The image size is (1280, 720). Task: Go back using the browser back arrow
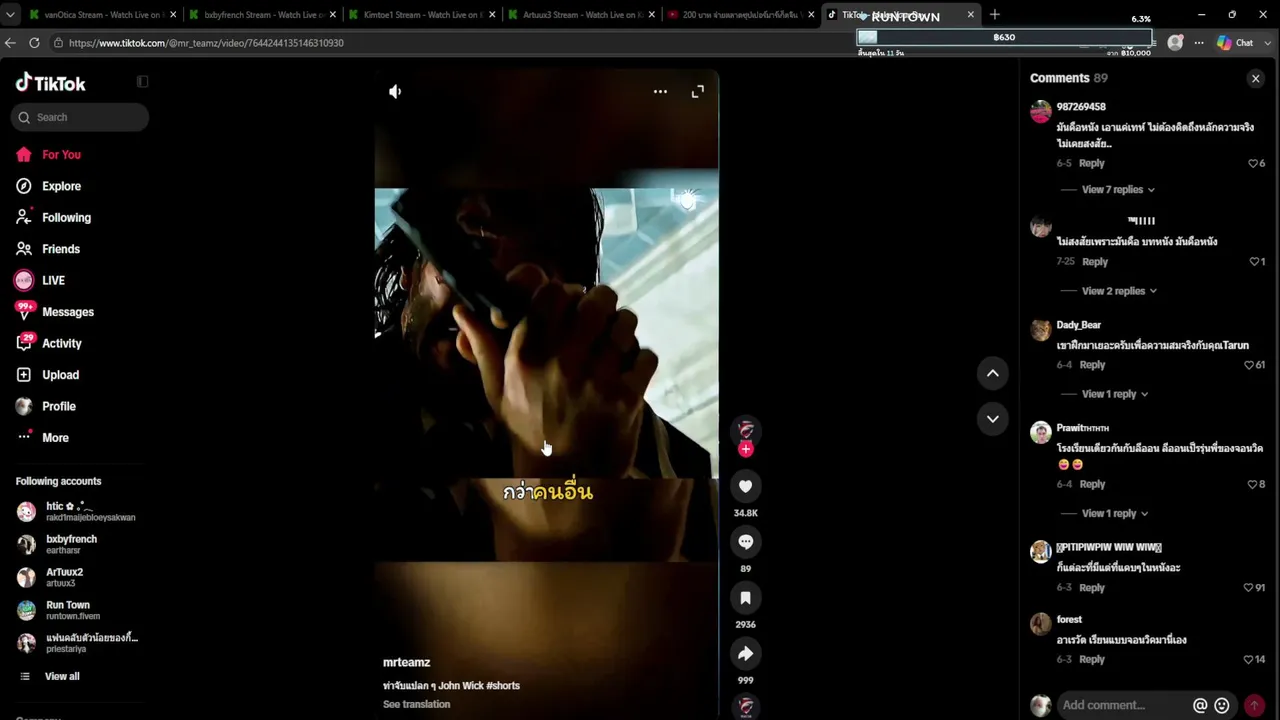pyautogui.click(x=10, y=43)
